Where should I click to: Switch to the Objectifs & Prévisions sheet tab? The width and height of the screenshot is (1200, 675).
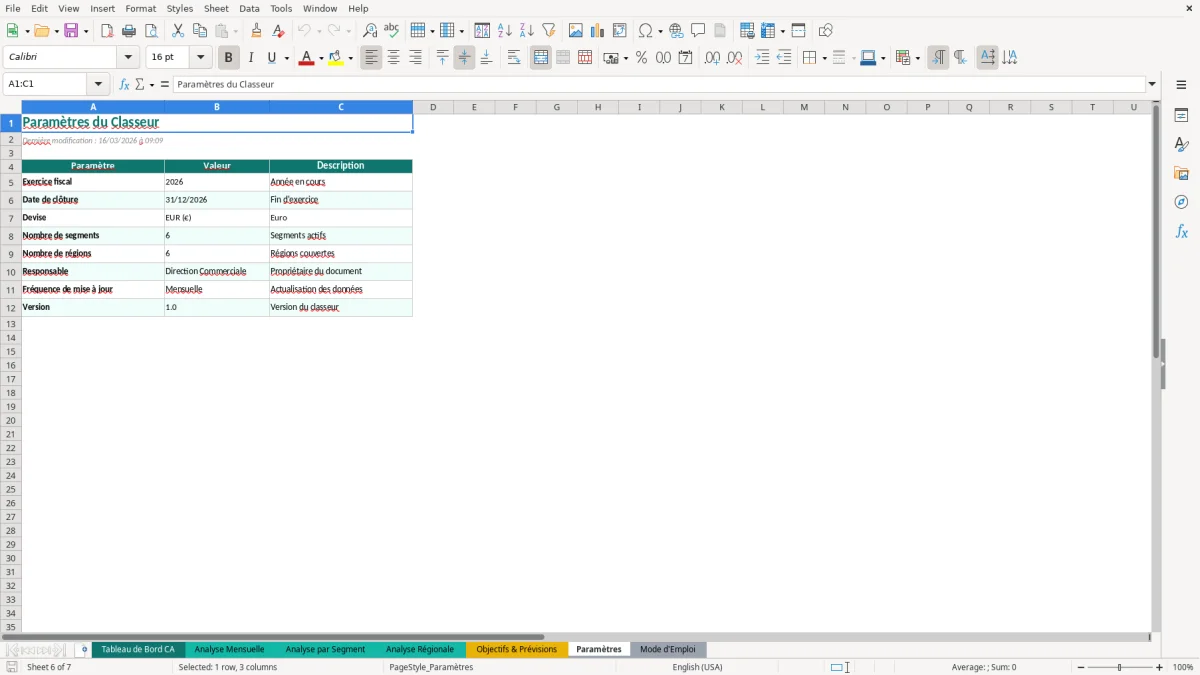(516, 649)
